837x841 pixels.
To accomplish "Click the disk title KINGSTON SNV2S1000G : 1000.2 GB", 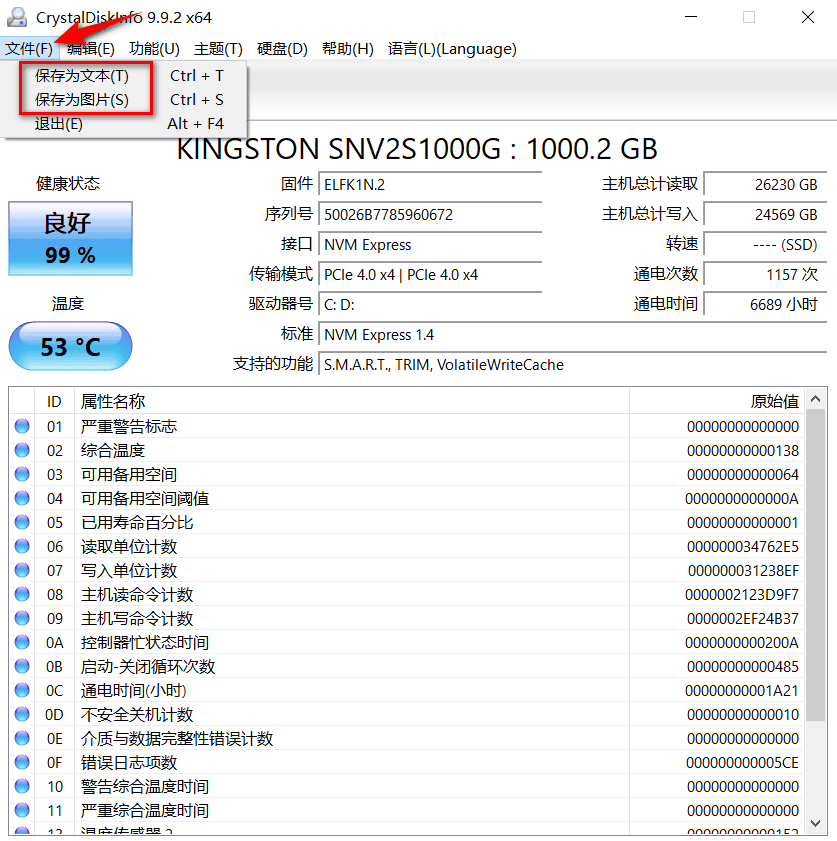I will (x=417, y=149).
